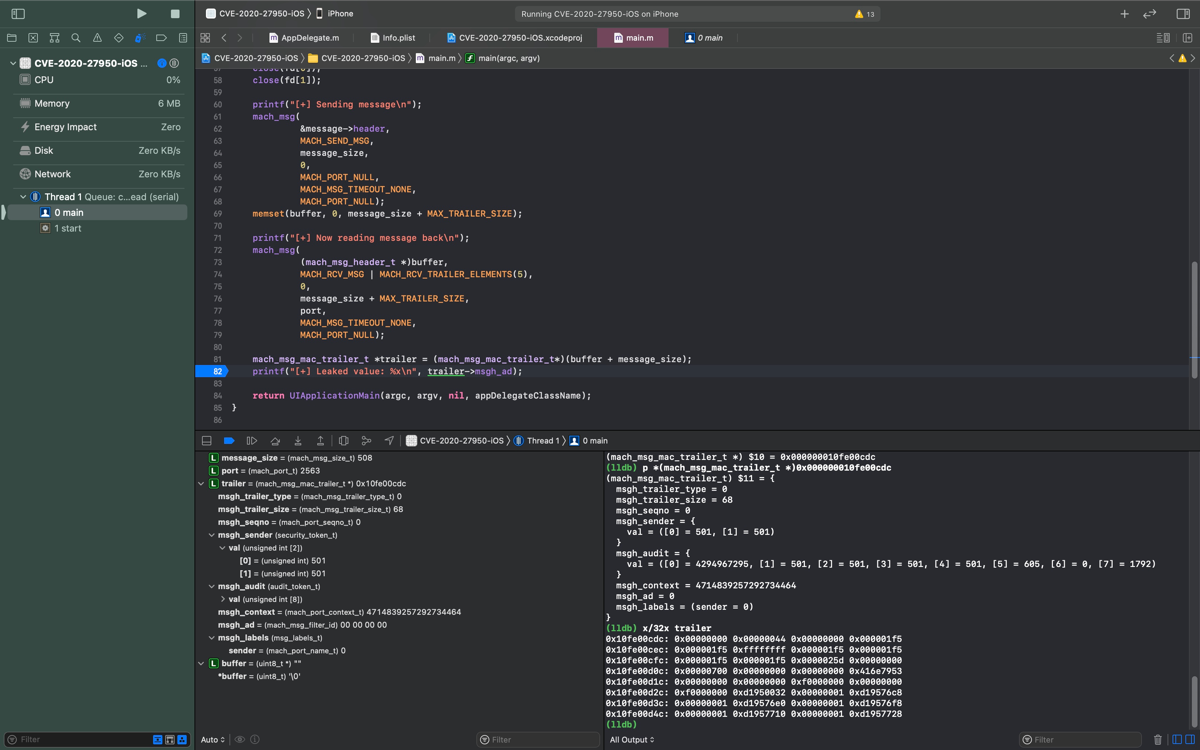Toggle the editor layout options button
1200x750 pixels.
(x=1163, y=38)
